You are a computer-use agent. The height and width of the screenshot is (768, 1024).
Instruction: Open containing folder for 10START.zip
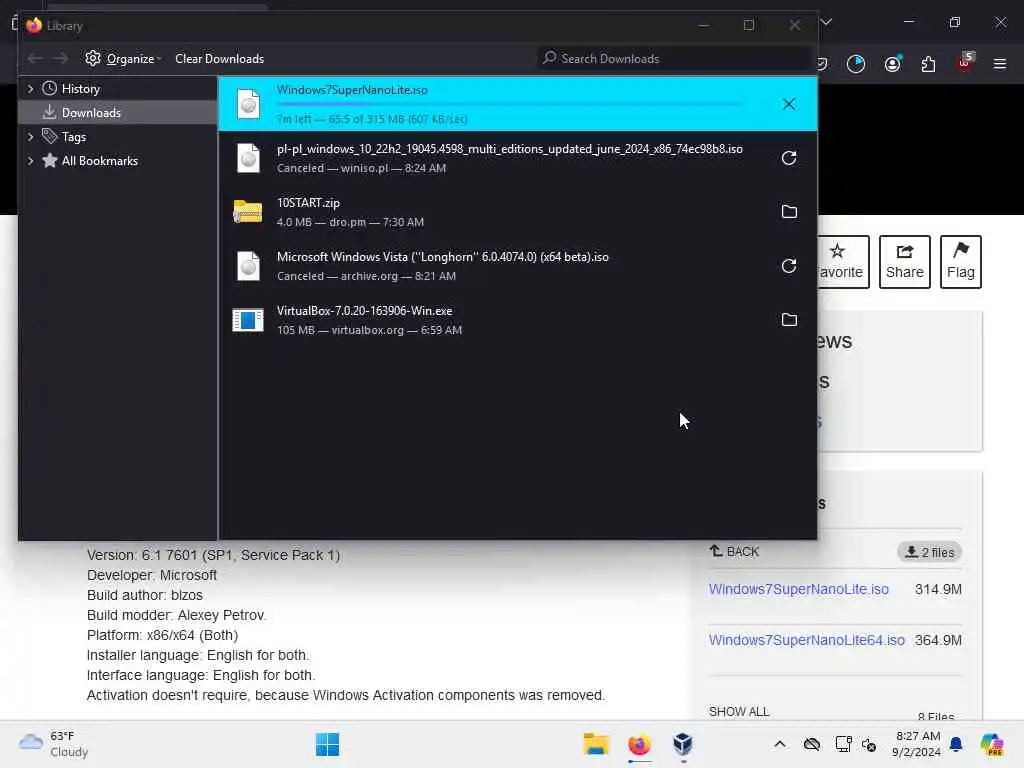789,212
